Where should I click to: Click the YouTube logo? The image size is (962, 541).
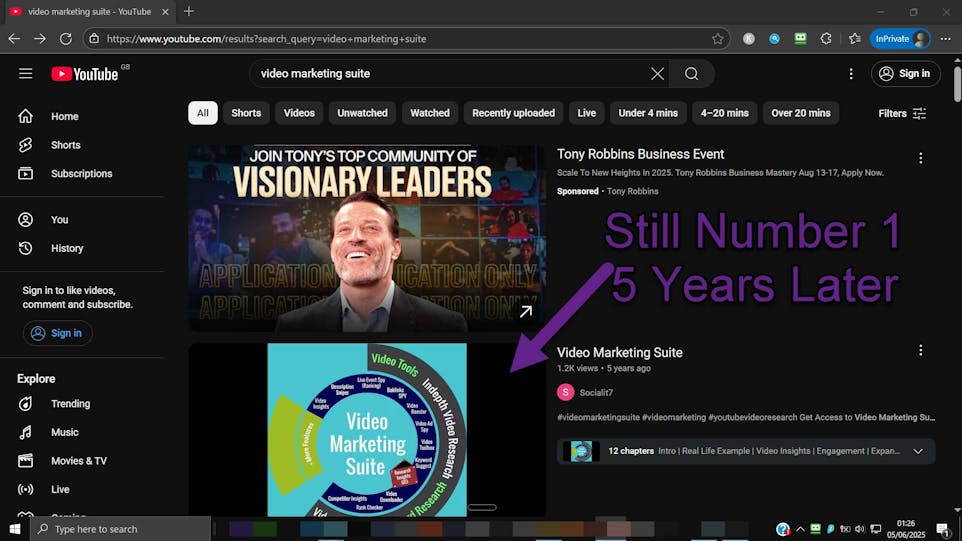coord(85,74)
